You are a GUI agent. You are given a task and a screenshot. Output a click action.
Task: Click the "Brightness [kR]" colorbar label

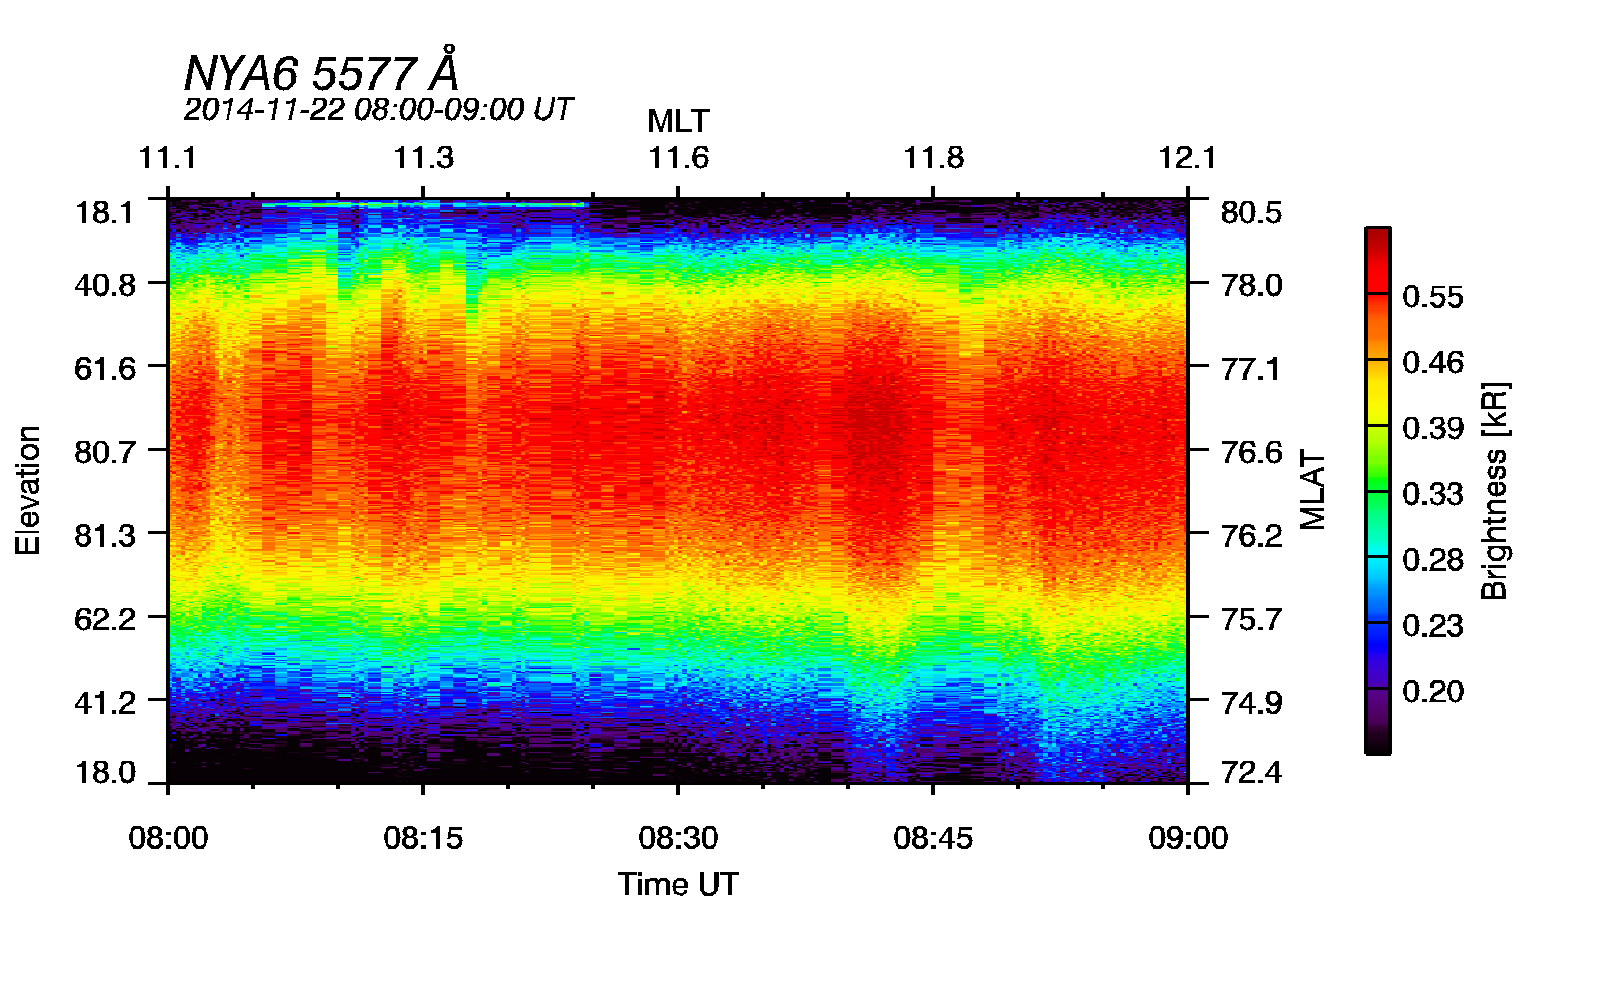(1494, 490)
